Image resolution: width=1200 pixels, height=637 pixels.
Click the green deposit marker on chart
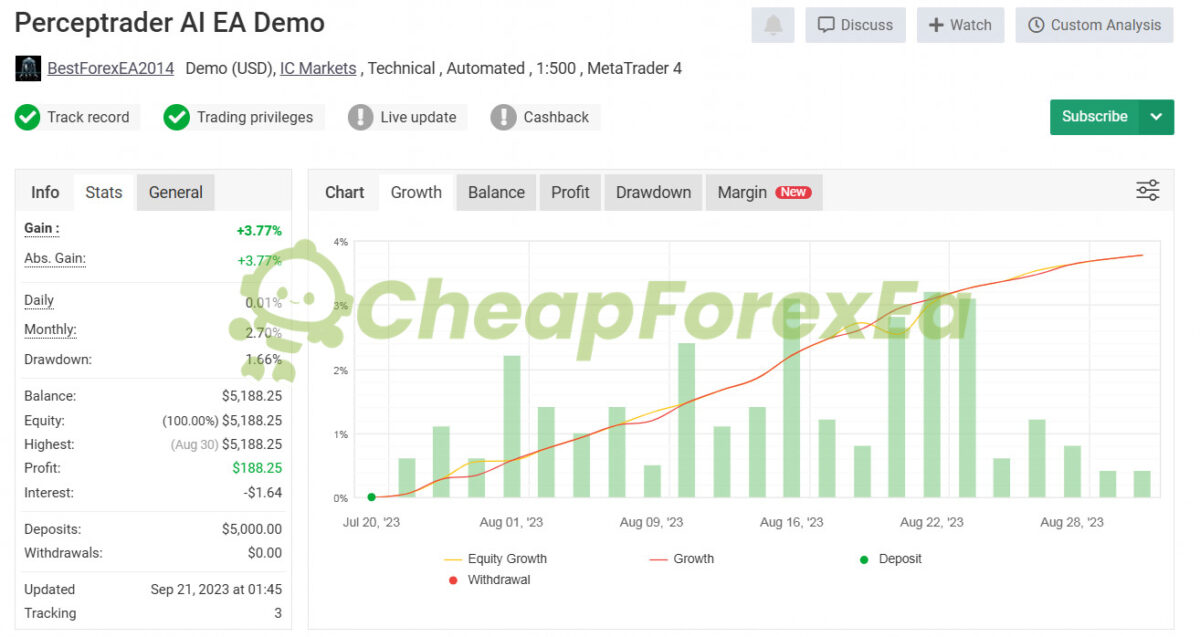point(371,497)
